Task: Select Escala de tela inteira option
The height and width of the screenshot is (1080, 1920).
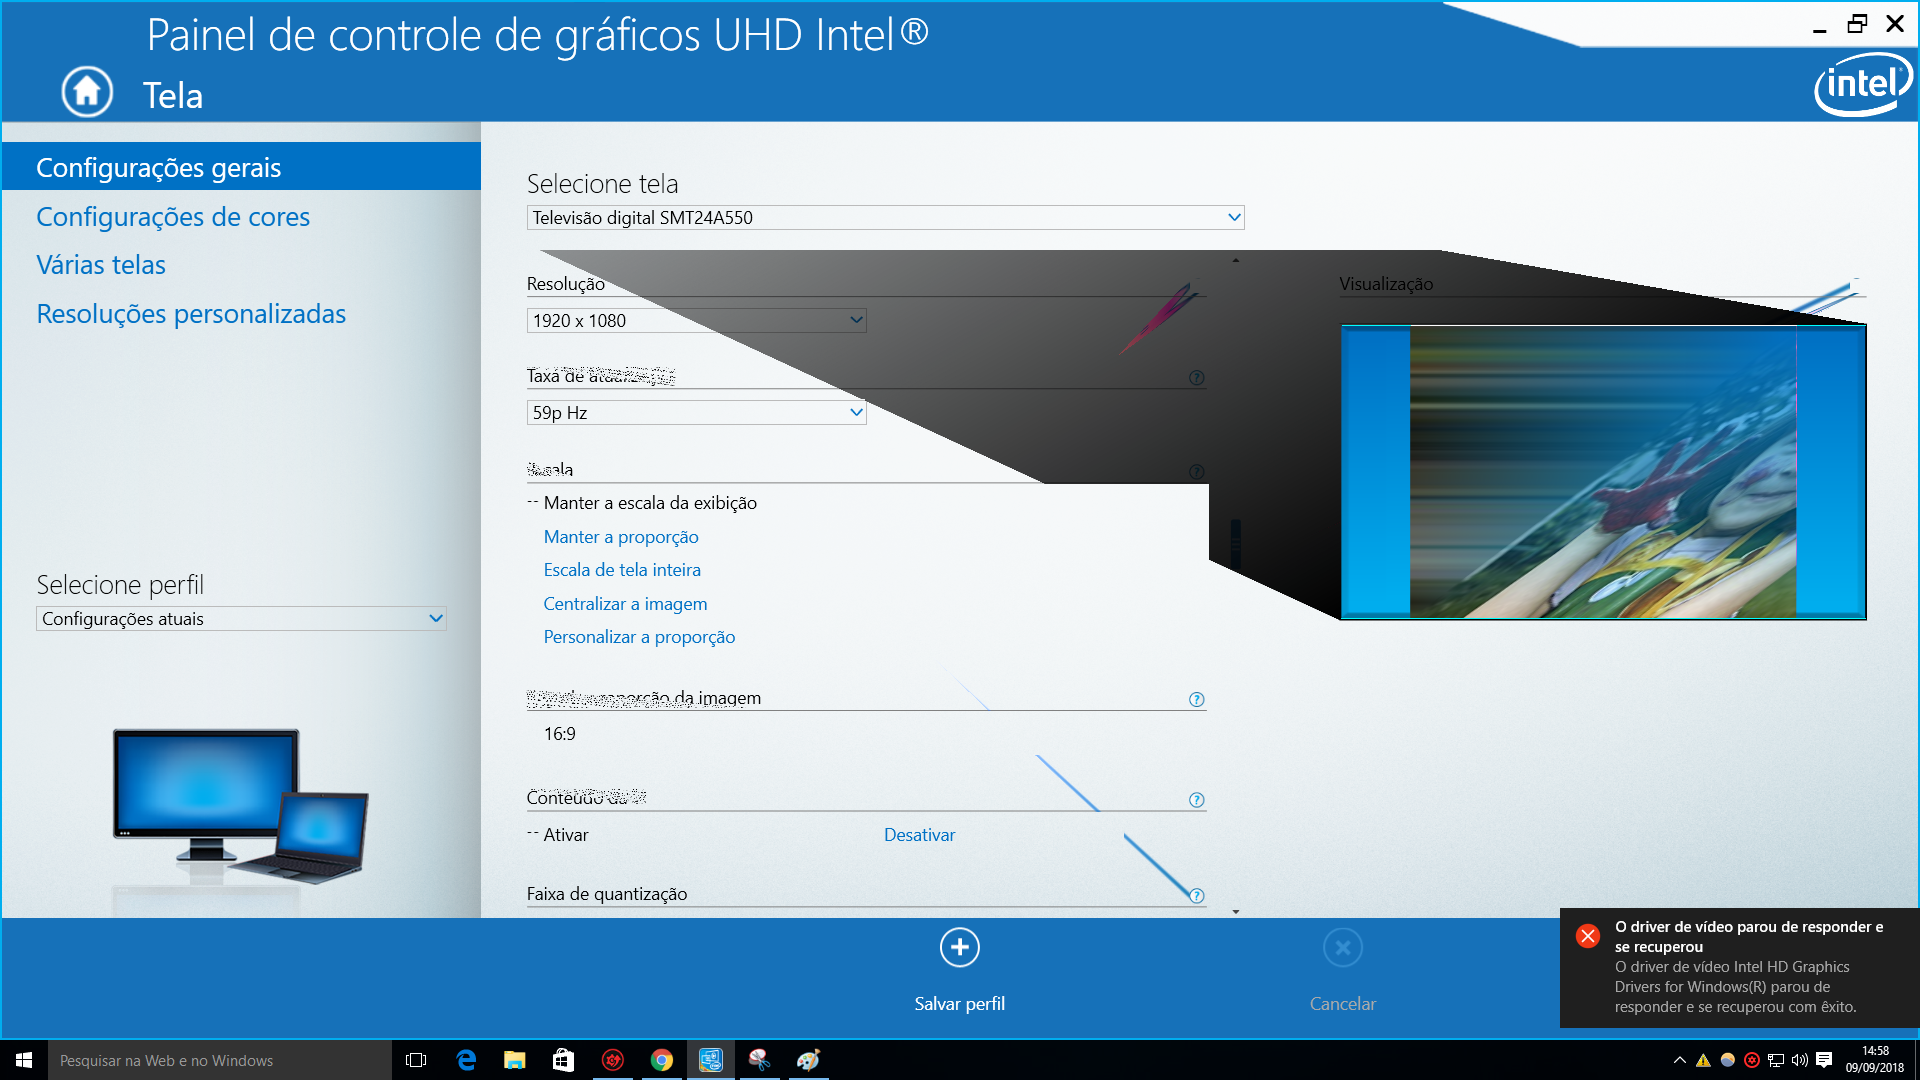Action: pos(622,570)
